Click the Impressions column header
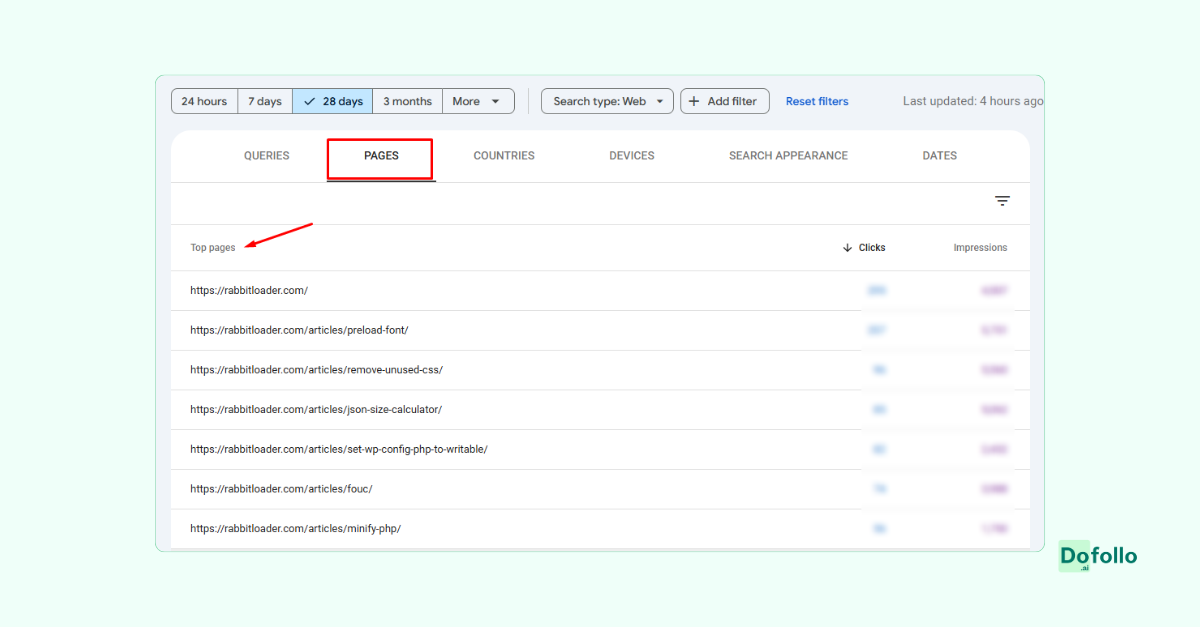Image resolution: width=1200 pixels, height=627 pixels. tap(979, 247)
